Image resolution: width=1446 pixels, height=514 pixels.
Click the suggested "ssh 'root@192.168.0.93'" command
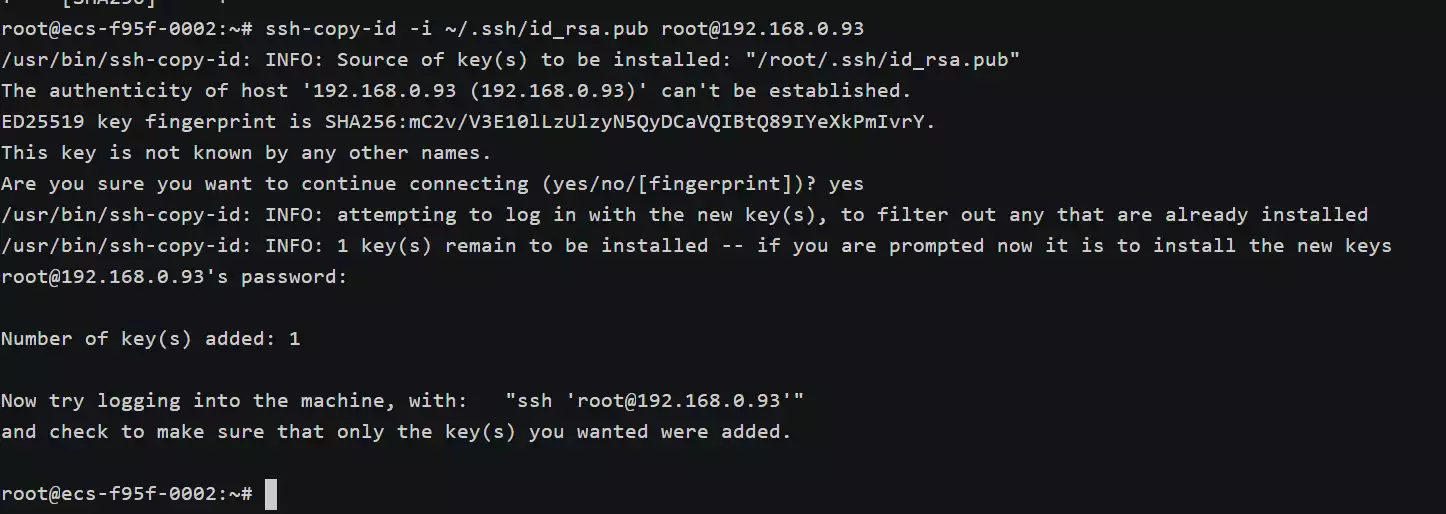coord(654,401)
